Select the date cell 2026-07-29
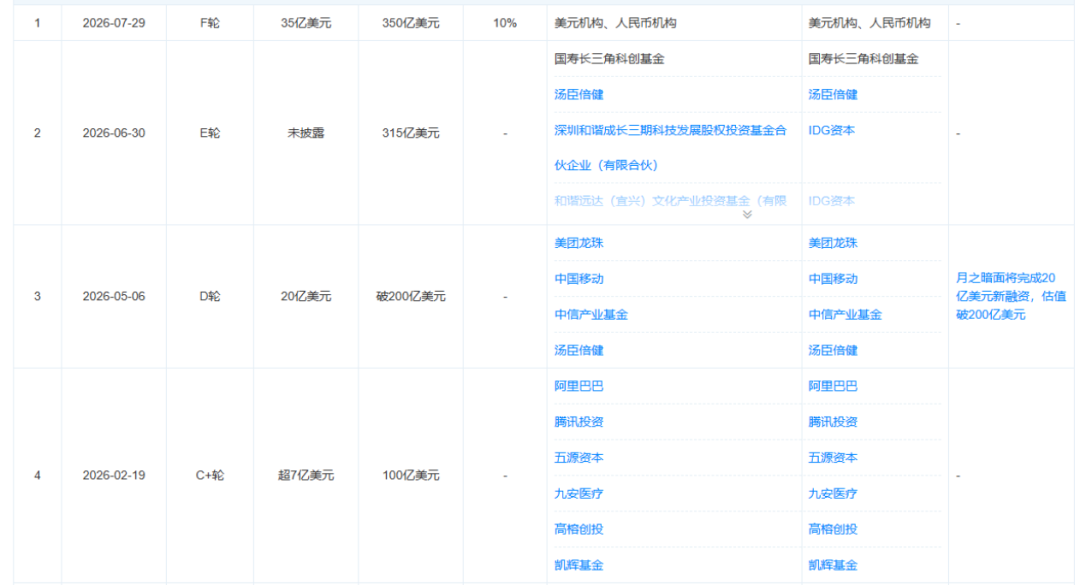1080x585 pixels. (114, 23)
